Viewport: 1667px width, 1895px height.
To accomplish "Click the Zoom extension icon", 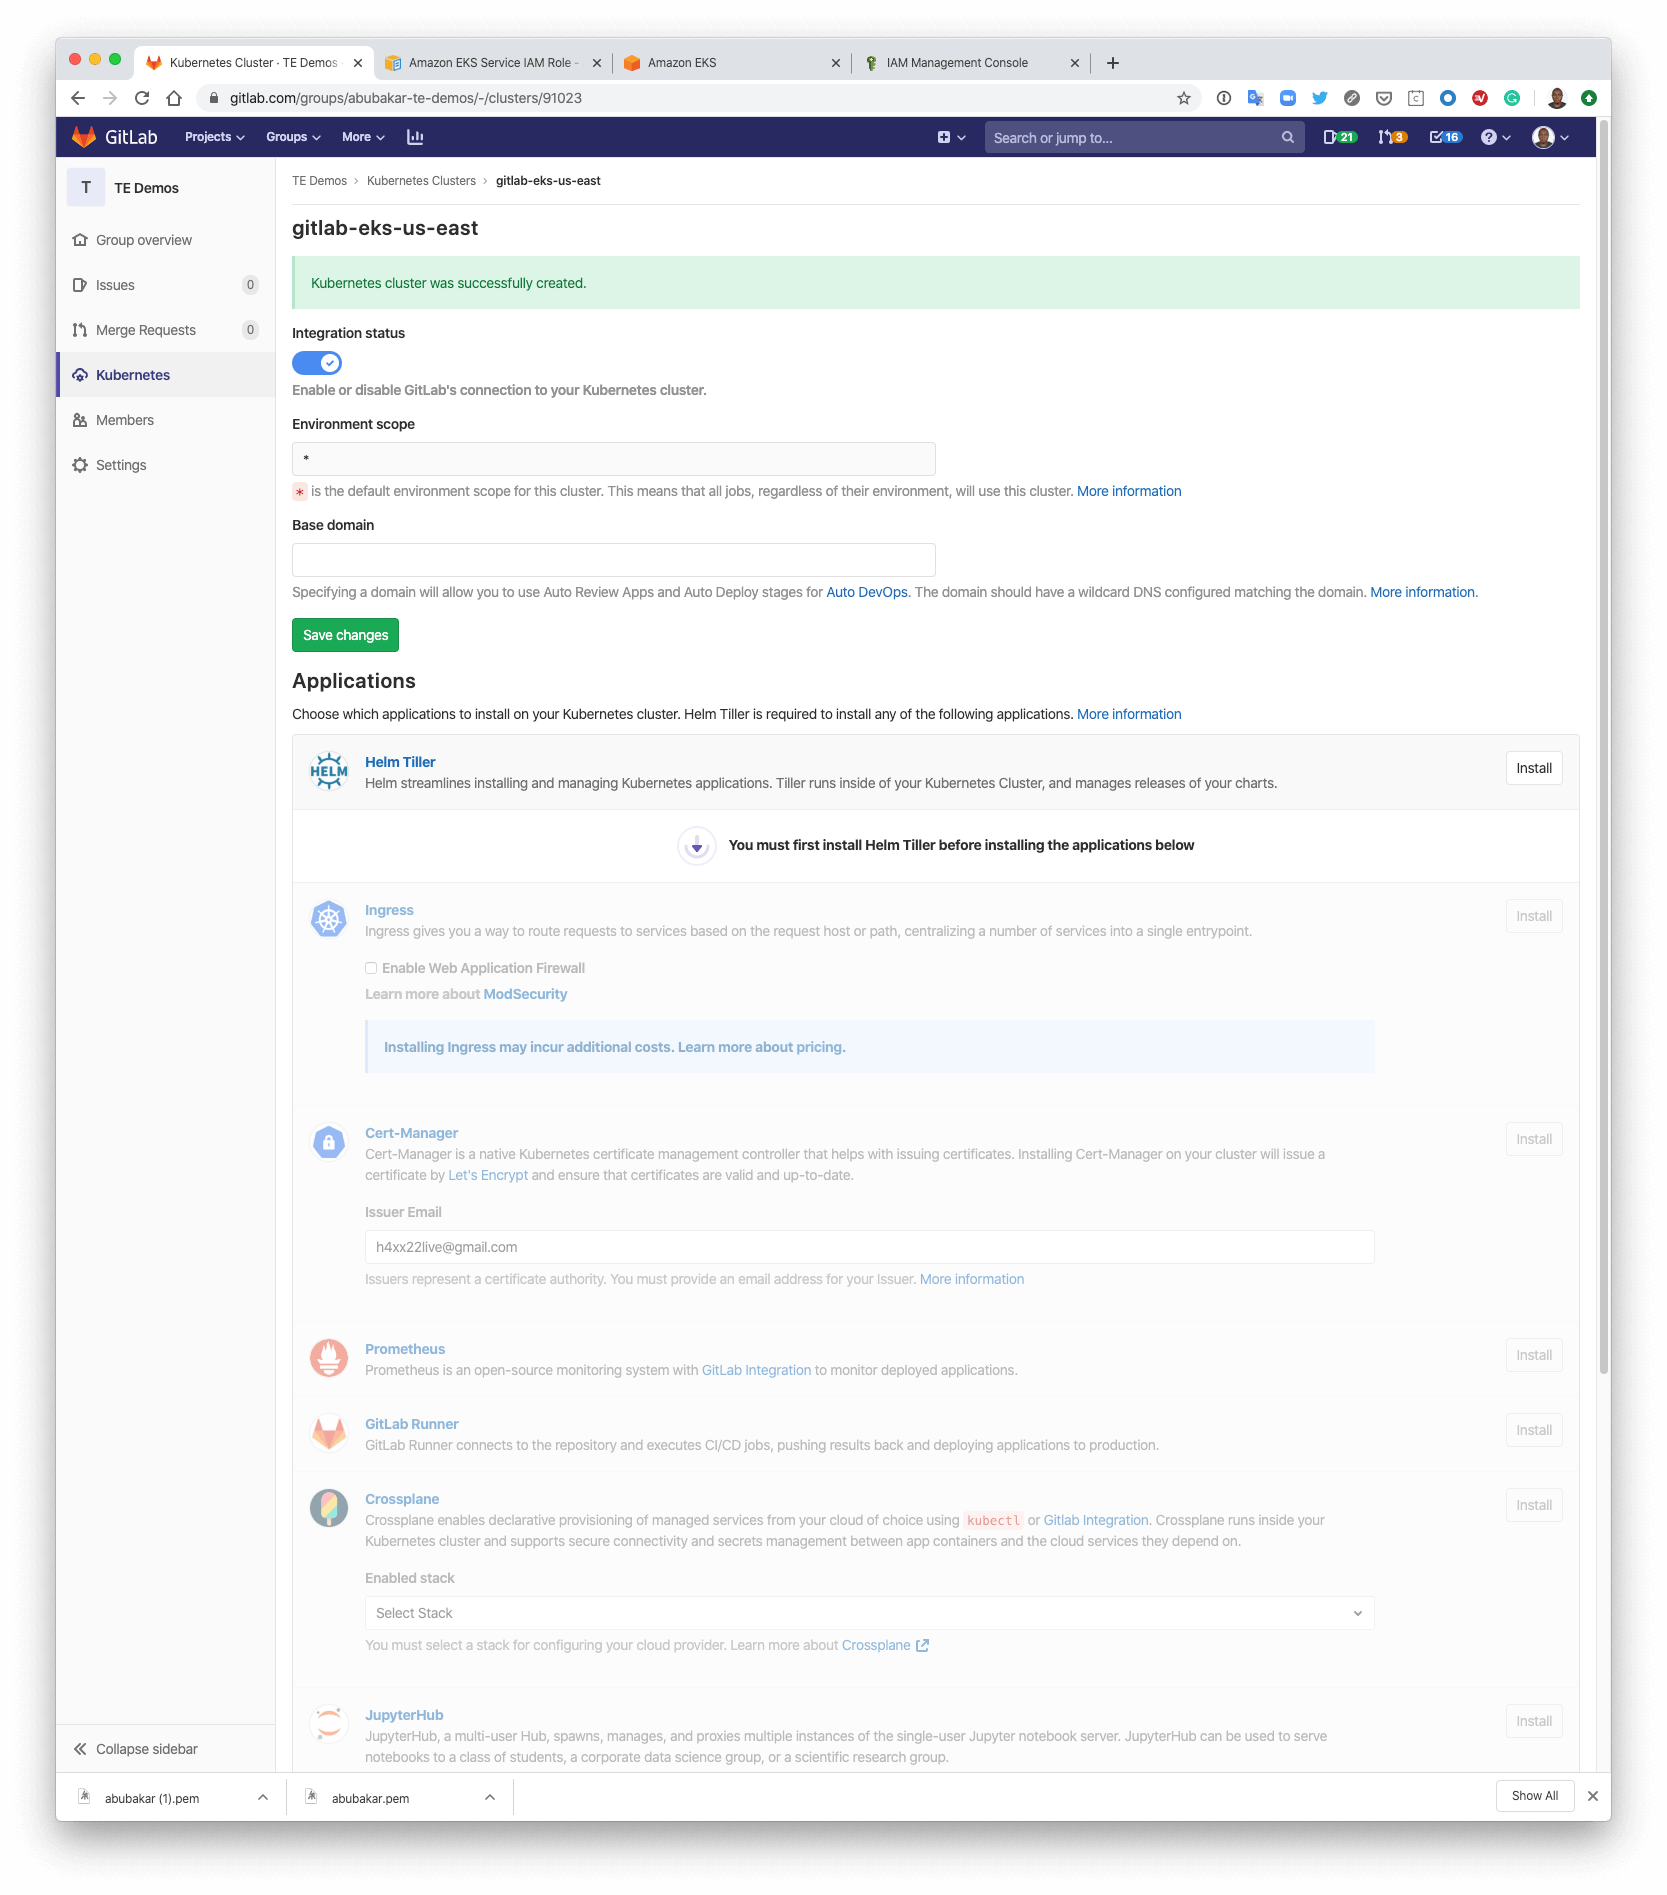I will [1288, 98].
